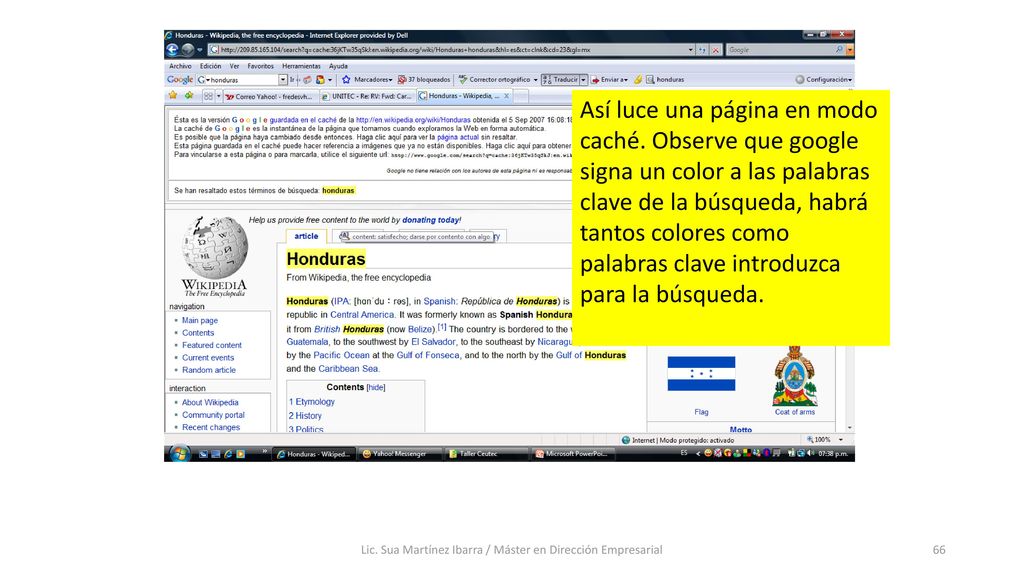Screen dimensions: 1024x576
Task: Expand the Corrector ortográfico dropdown arrow
Action: 536,80
